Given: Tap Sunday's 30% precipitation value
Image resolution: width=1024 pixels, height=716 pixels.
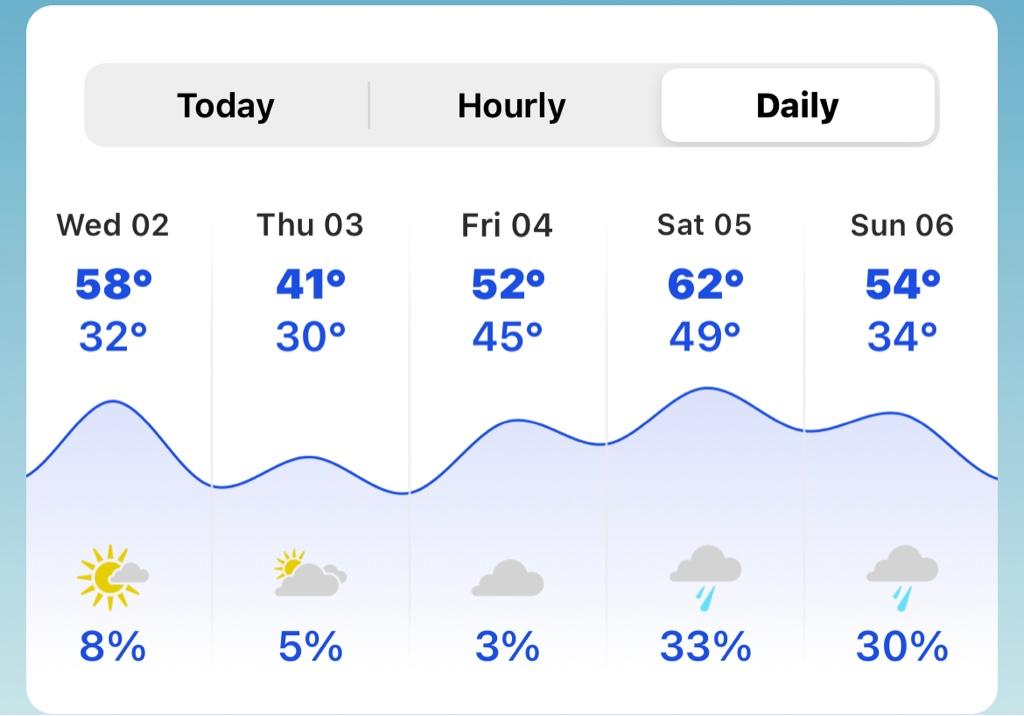Looking at the screenshot, I should click(x=902, y=647).
